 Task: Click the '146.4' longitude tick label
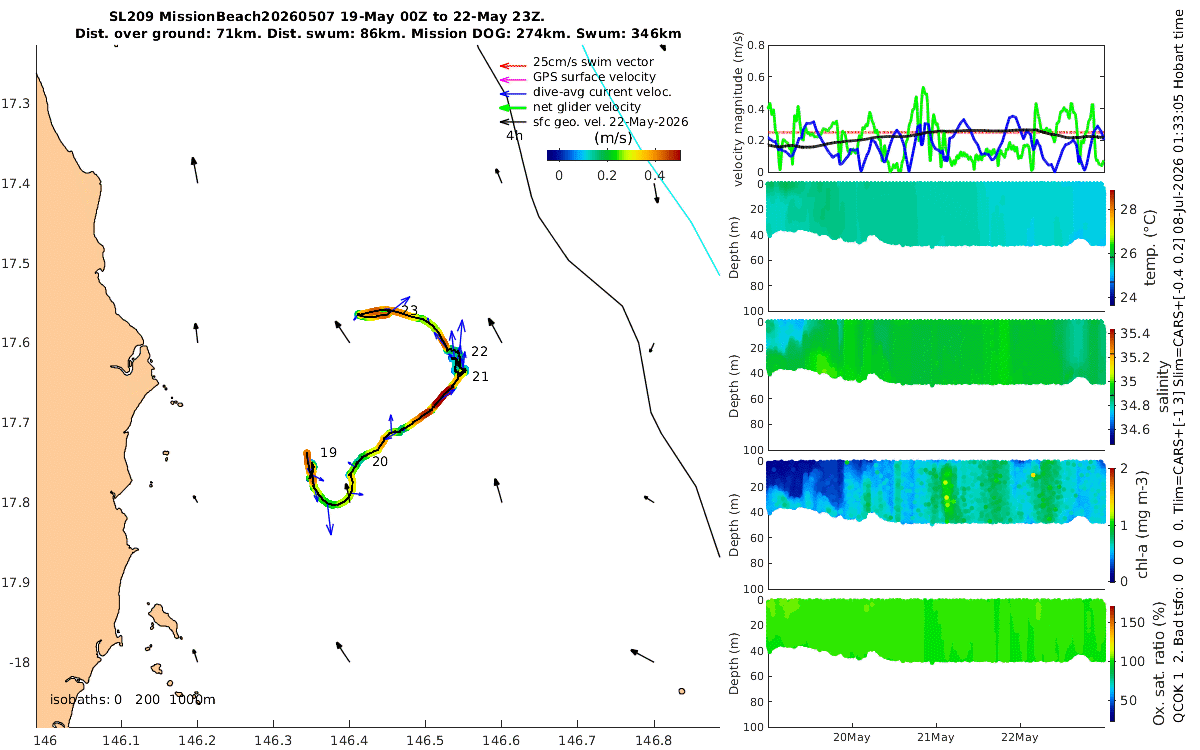[349, 741]
